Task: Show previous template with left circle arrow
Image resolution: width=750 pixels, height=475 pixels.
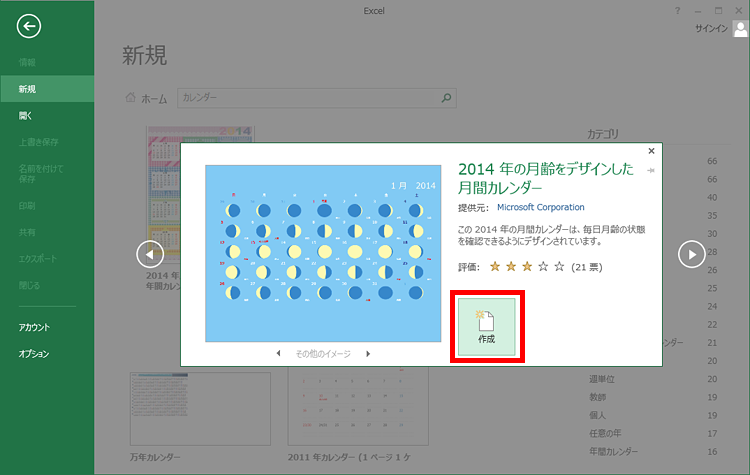Action: click(150, 254)
